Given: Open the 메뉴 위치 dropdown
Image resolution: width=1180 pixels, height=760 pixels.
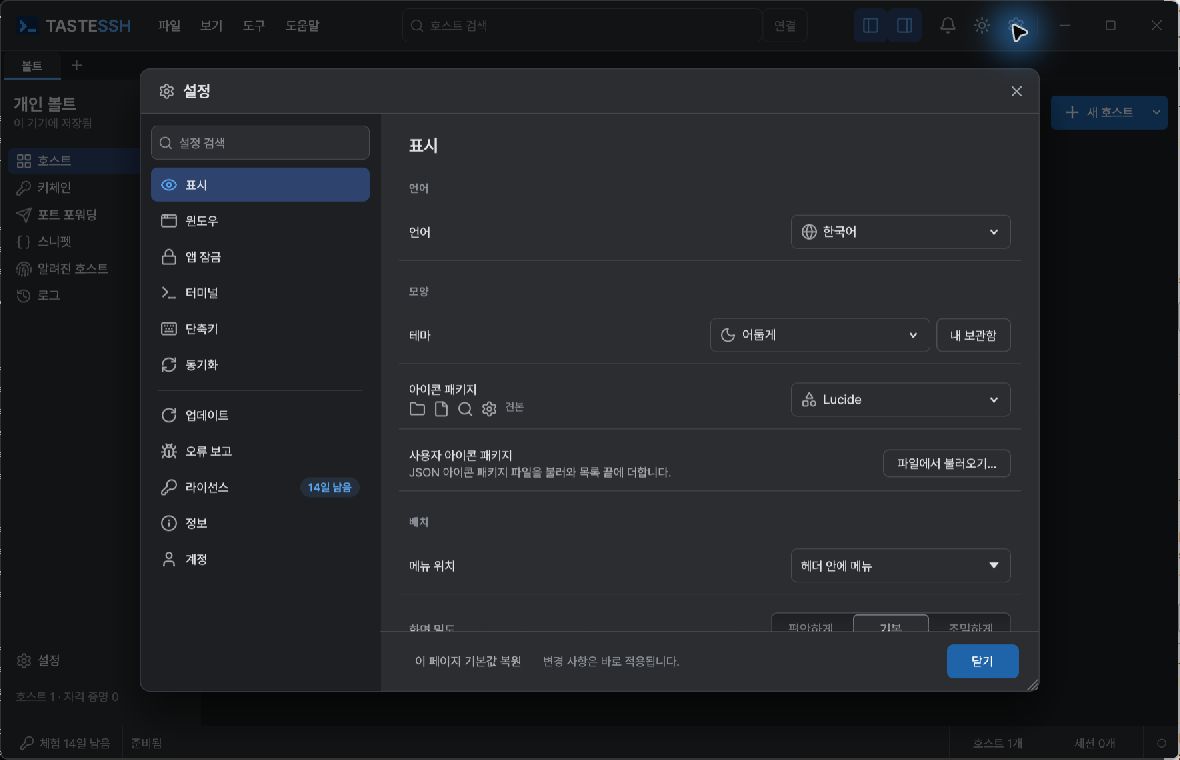Looking at the screenshot, I should 900,566.
